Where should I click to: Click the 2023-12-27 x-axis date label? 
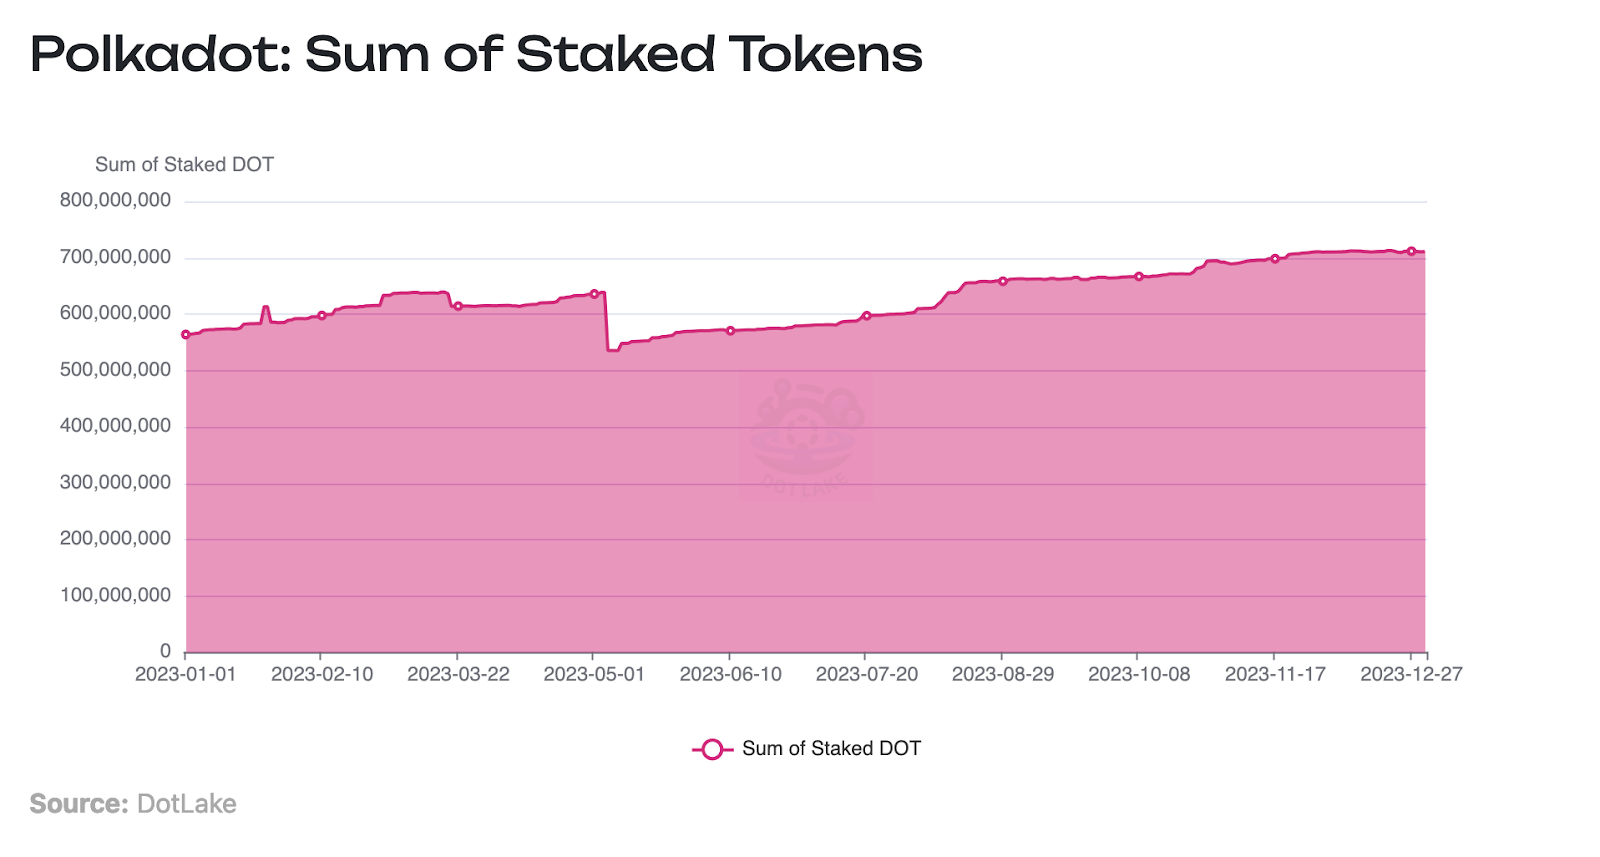[1411, 674]
